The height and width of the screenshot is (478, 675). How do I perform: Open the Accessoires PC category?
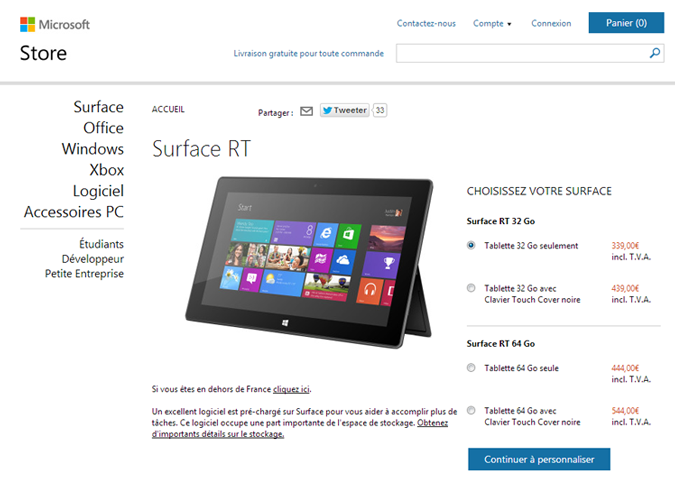[74, 212]
